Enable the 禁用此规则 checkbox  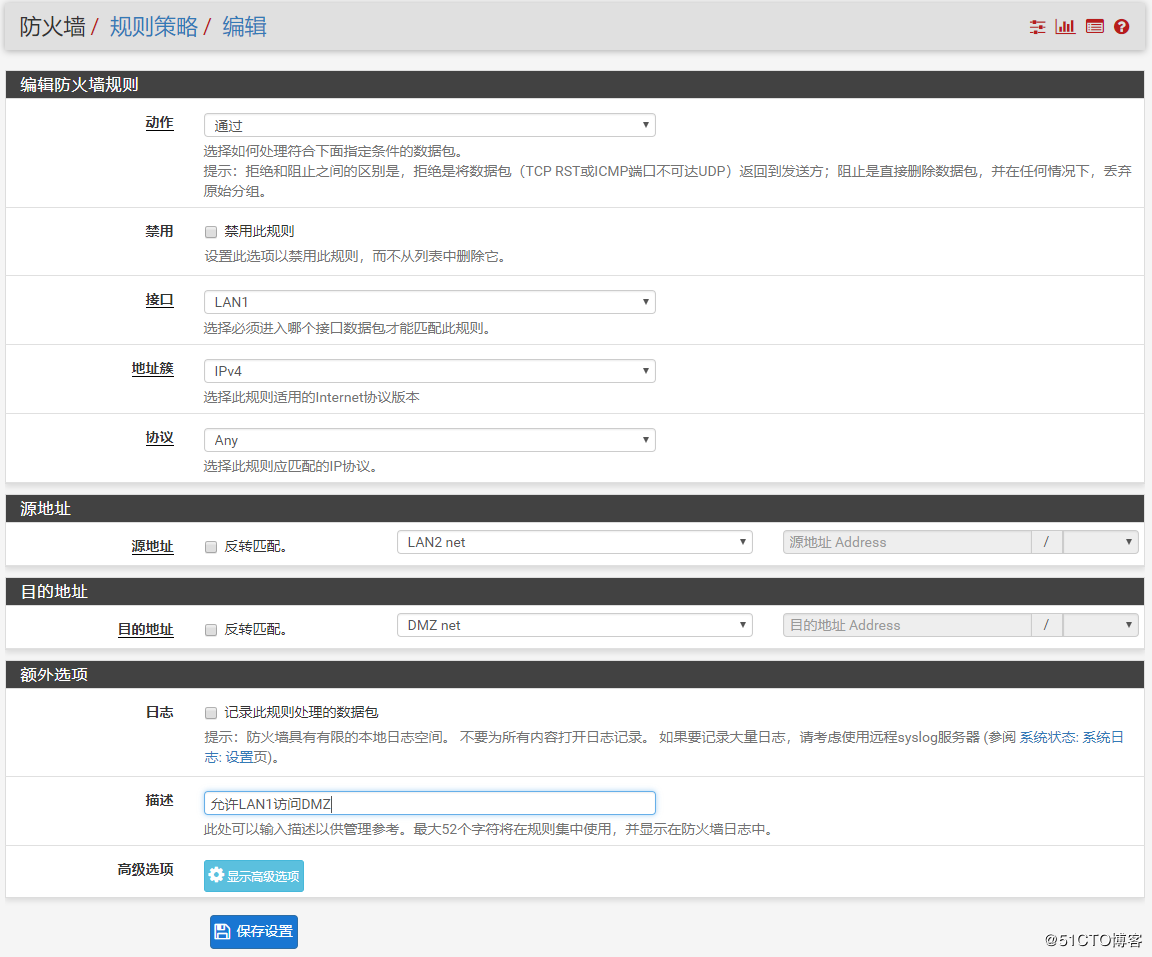(211, 232)
